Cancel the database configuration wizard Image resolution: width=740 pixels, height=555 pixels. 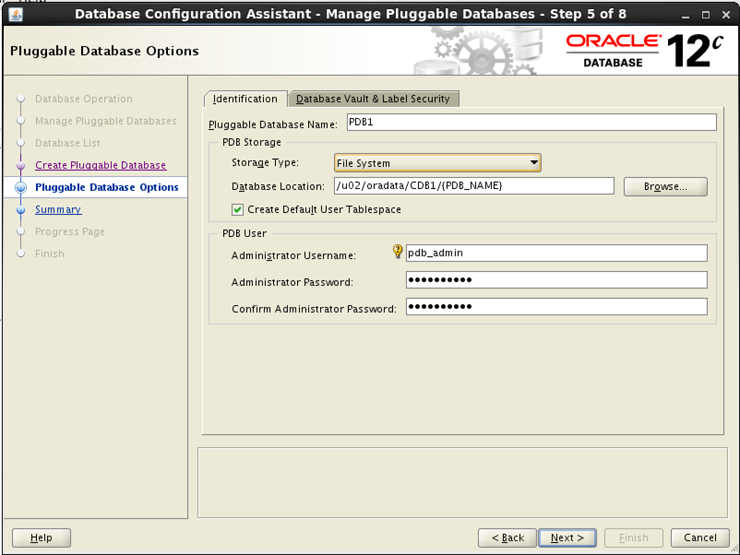pyautogui.click(x=700, y=538)
